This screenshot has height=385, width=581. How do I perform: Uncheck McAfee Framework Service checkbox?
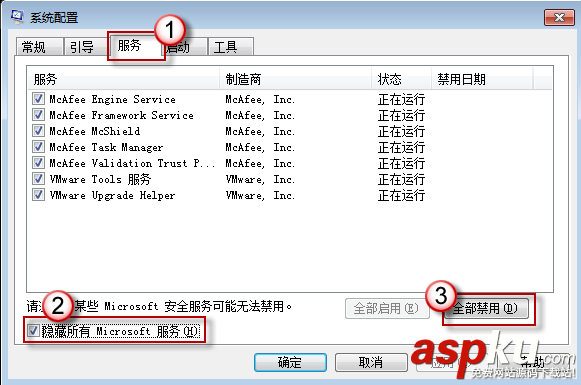click(38, 114)
